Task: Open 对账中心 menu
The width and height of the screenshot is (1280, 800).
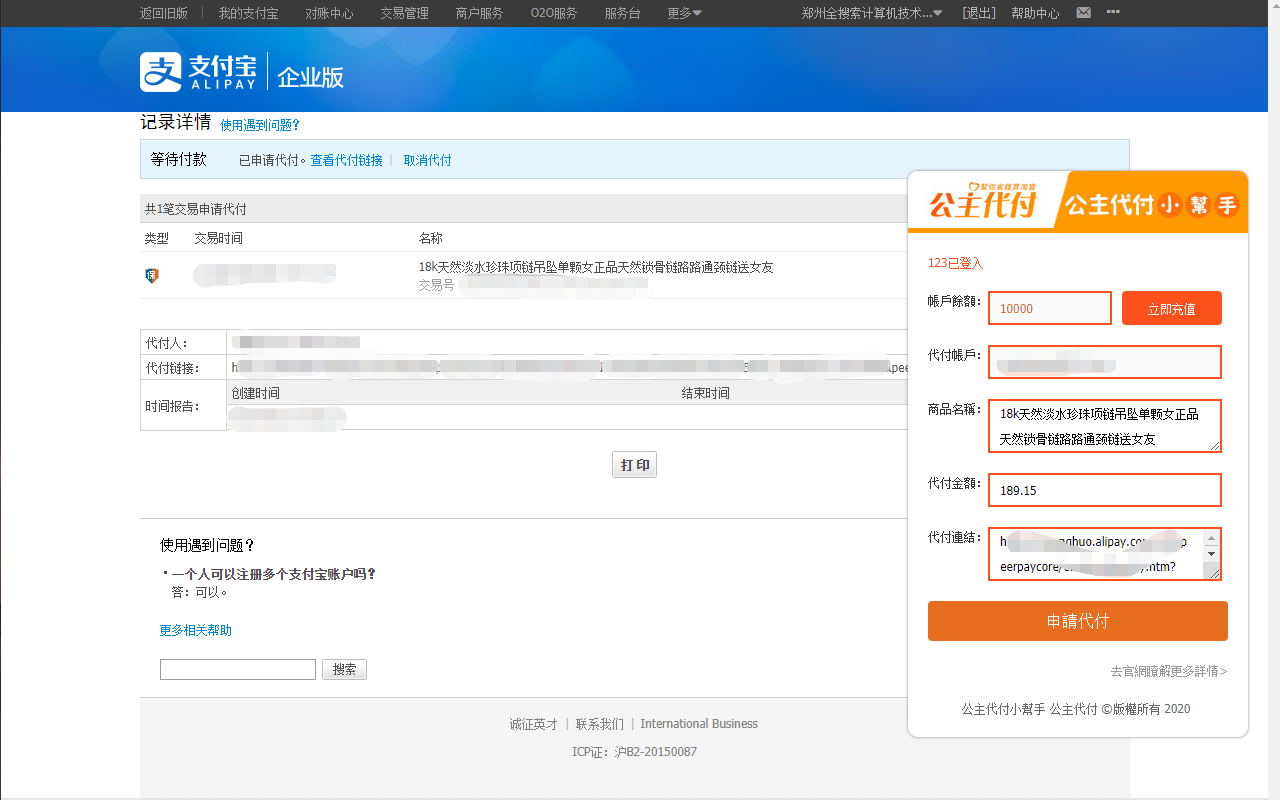Action: [x=329, y=13]
